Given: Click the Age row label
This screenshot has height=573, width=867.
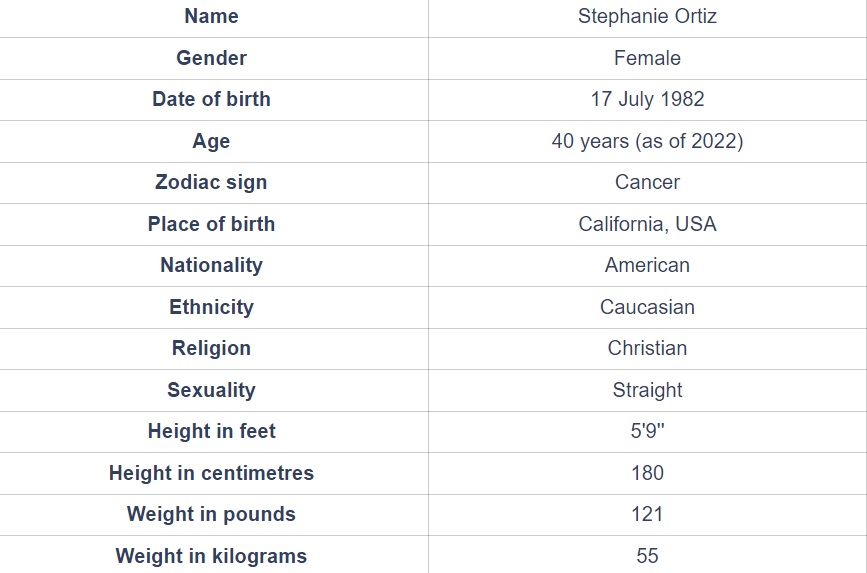Looking at the screenshot, I should (x=211, y=141).
